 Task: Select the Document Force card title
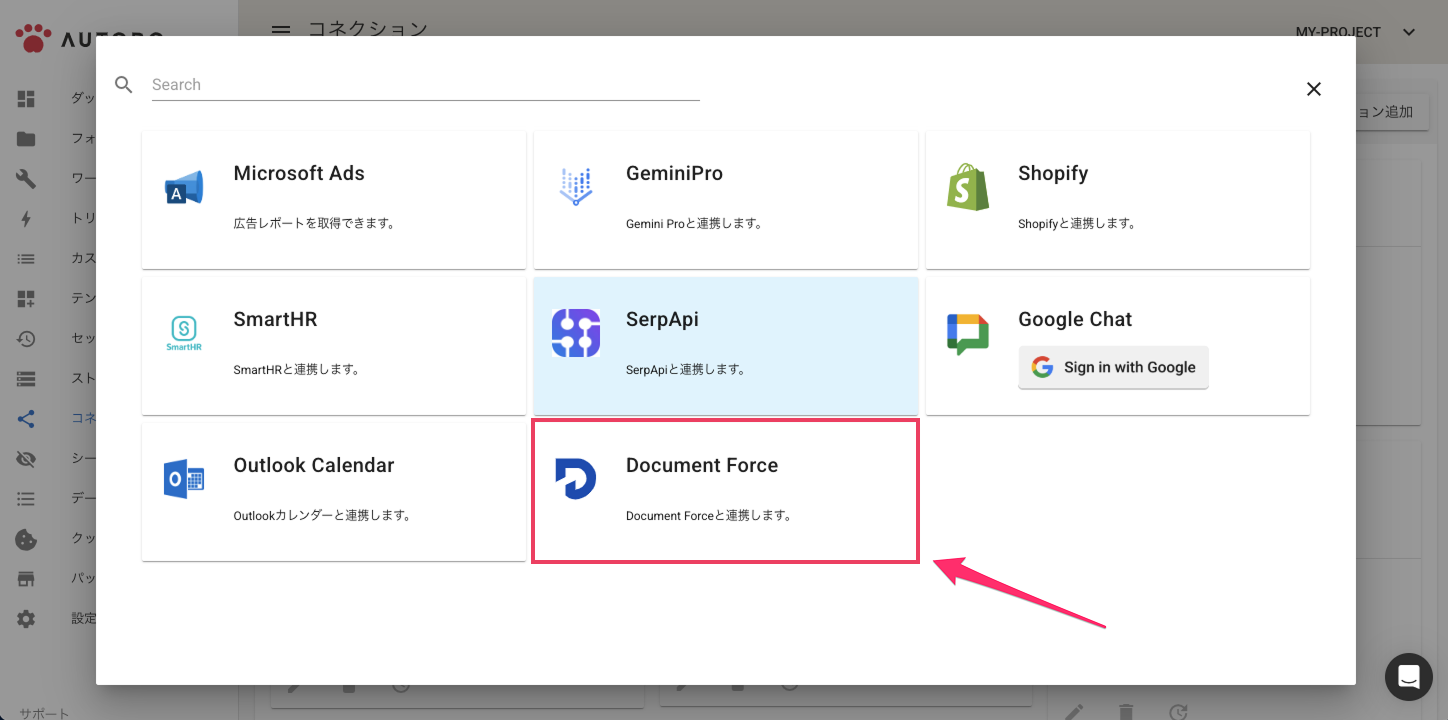[x=702, y=465]
